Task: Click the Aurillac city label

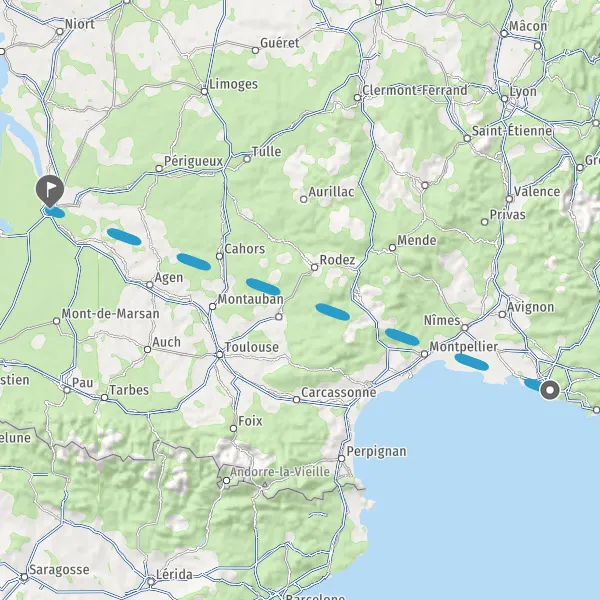Action: [331, 192]
